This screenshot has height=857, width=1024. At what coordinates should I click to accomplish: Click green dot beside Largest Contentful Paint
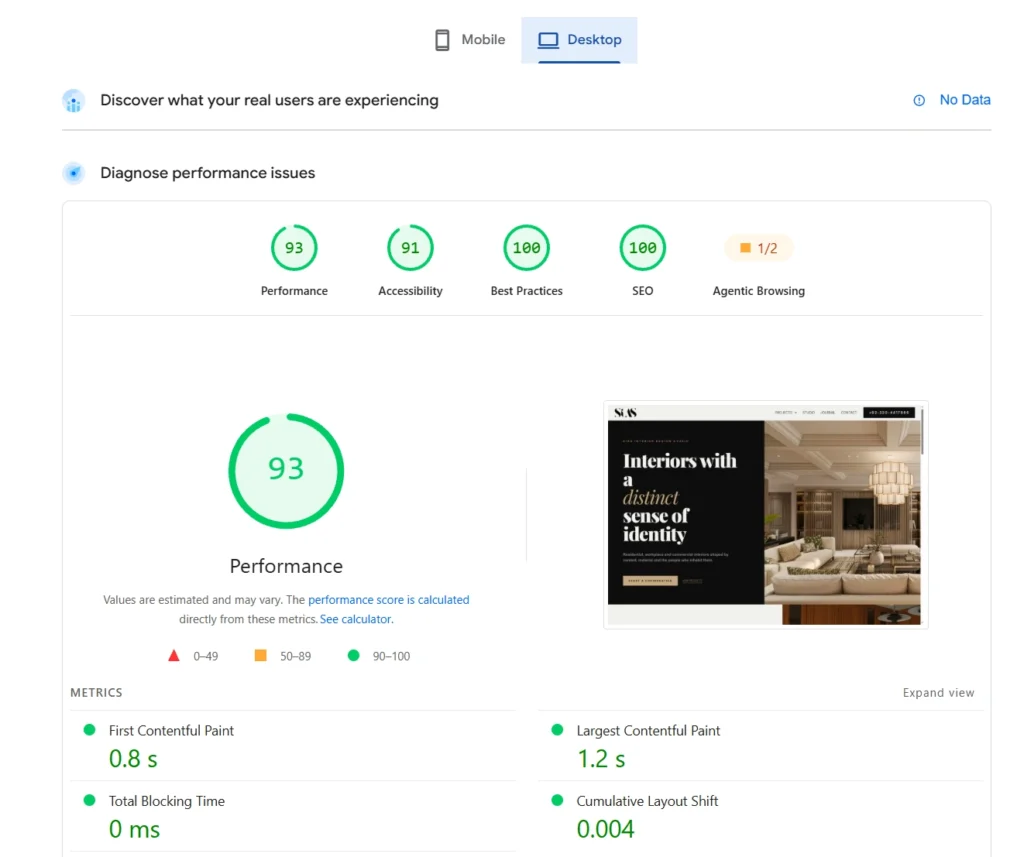557,730
